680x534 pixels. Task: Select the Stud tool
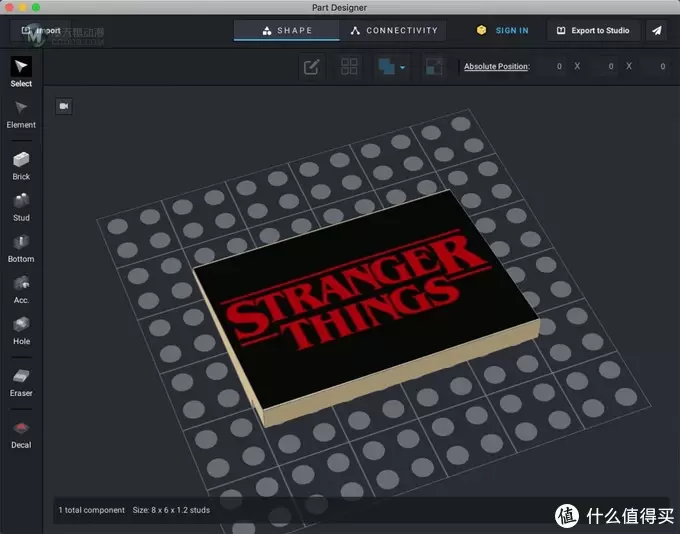pyautogui.click(x=21, y=207)
